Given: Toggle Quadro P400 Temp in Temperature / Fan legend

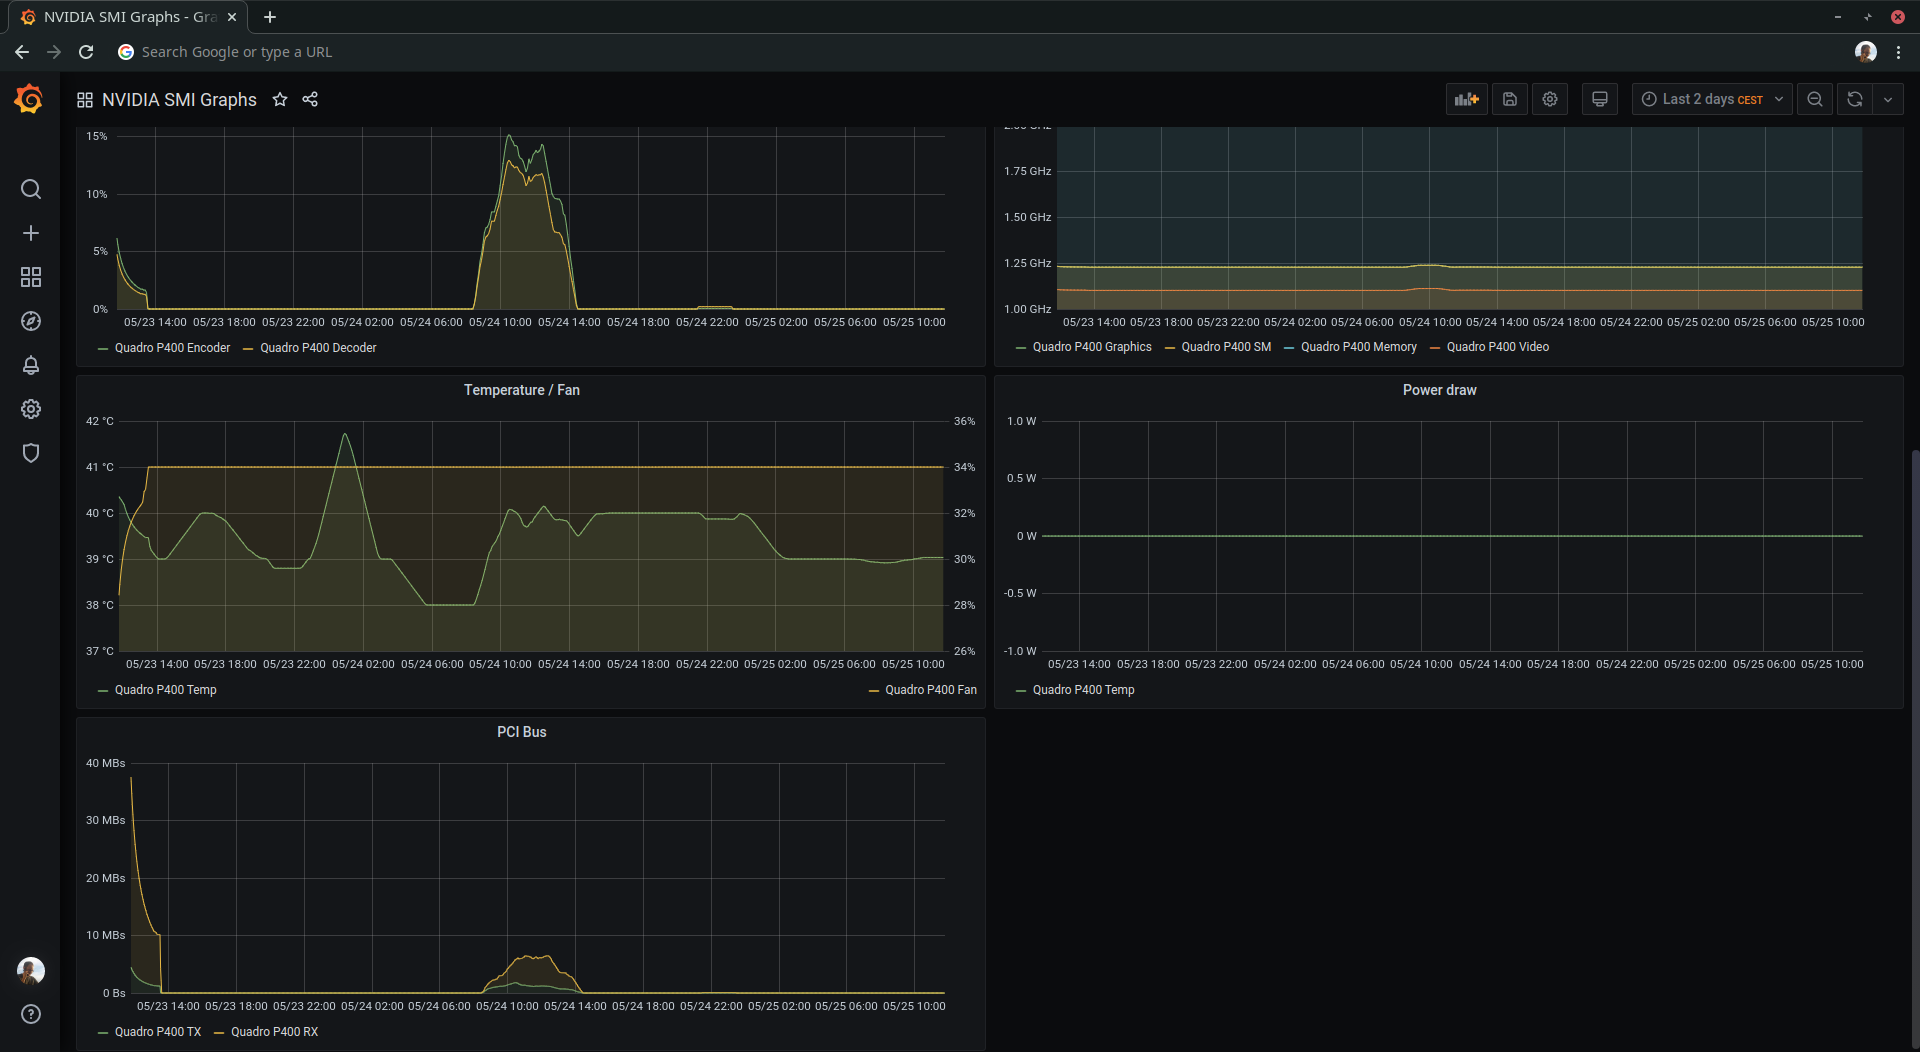Looking at the screenshot, I should (165, 690).
